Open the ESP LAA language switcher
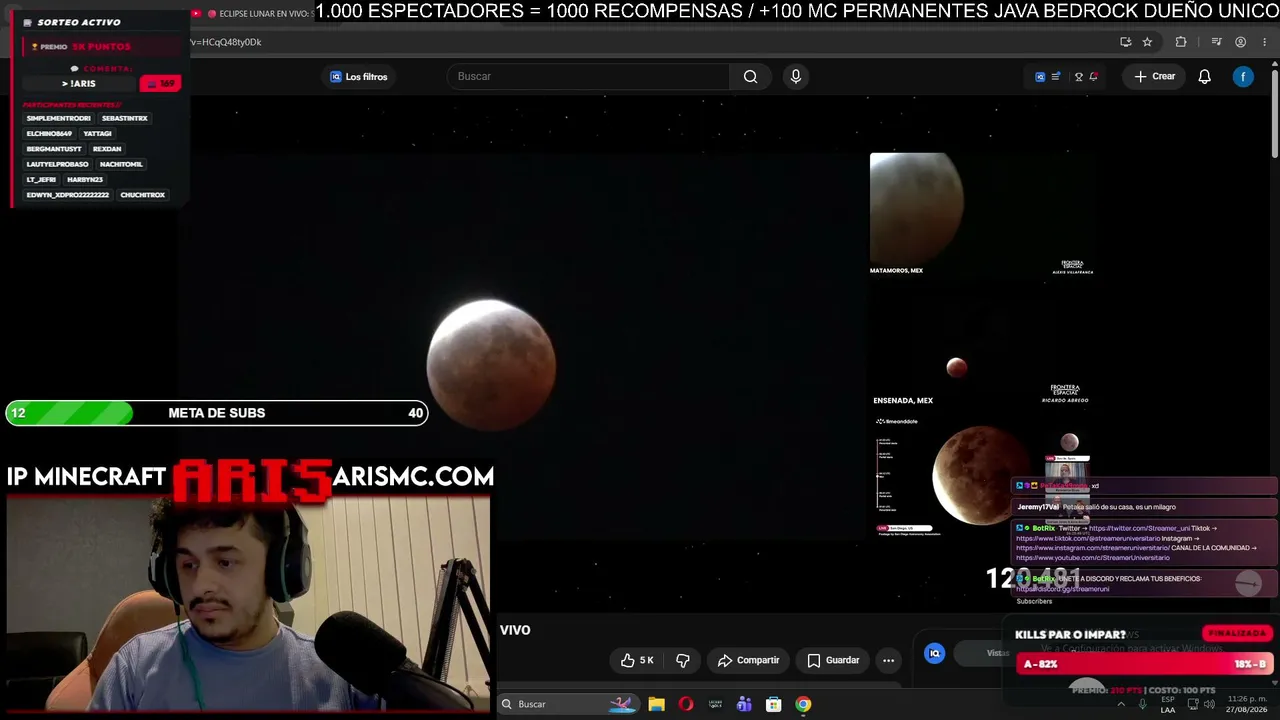Screen dimensions: 1280x720 [x=1168, y=705]
